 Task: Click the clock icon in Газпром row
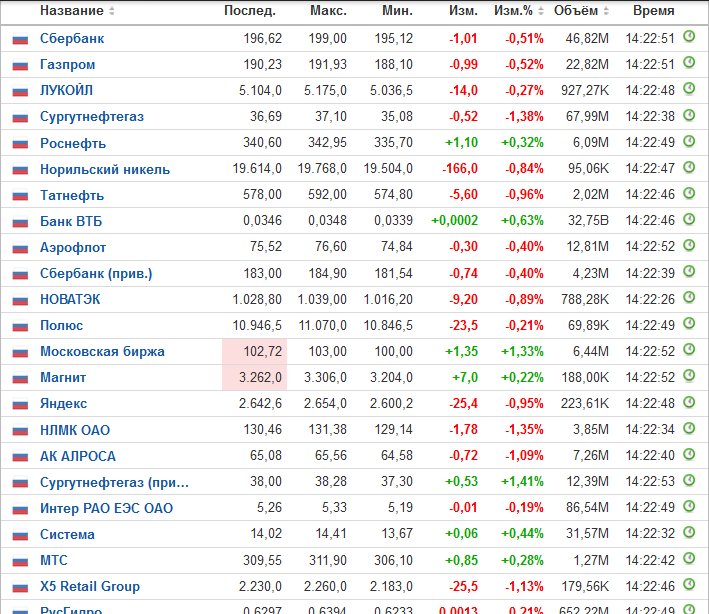tap(689, 62)
